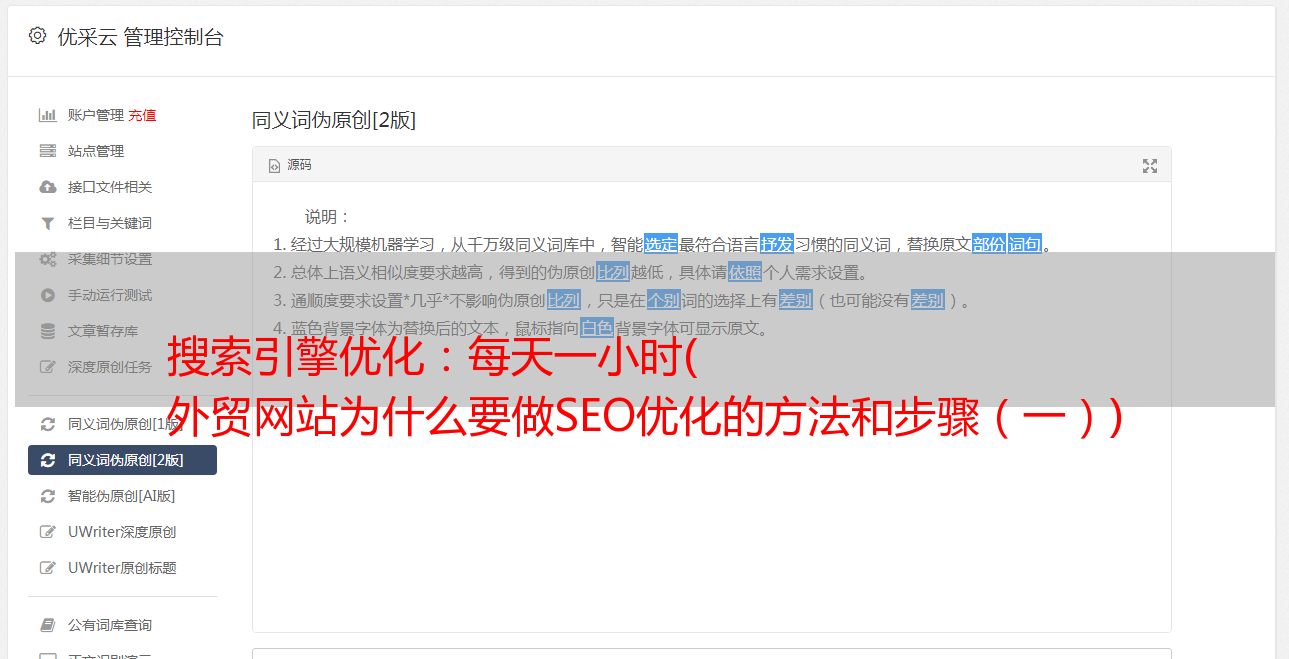Screen dimensions: 1289x659
Task: Click the server icon beside 站点管理
Action: click(47, 151)
